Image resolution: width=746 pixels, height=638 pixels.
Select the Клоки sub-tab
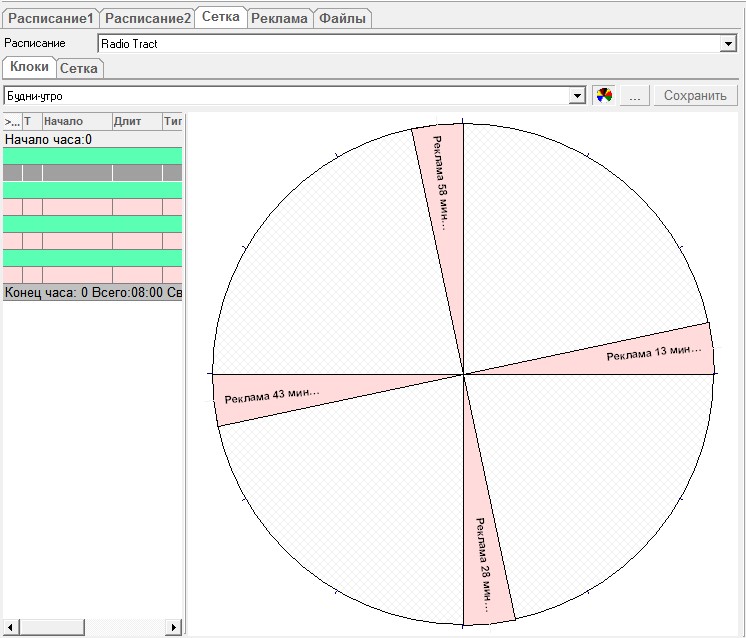[x=29, y=67]
